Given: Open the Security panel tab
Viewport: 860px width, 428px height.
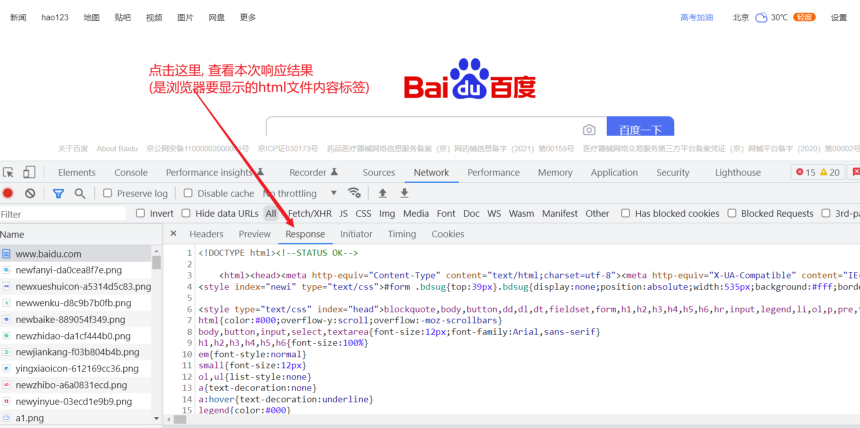Looking at the screenshot, I should [x=672, y=172].
